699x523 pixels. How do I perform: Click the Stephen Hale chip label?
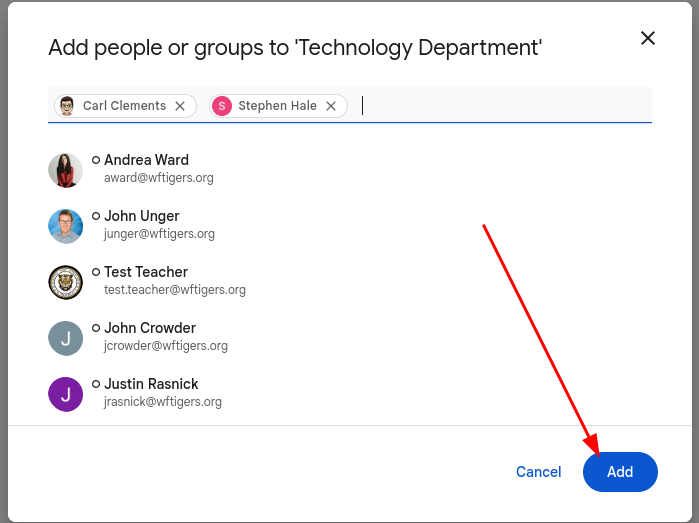click(x=277, y=106)
